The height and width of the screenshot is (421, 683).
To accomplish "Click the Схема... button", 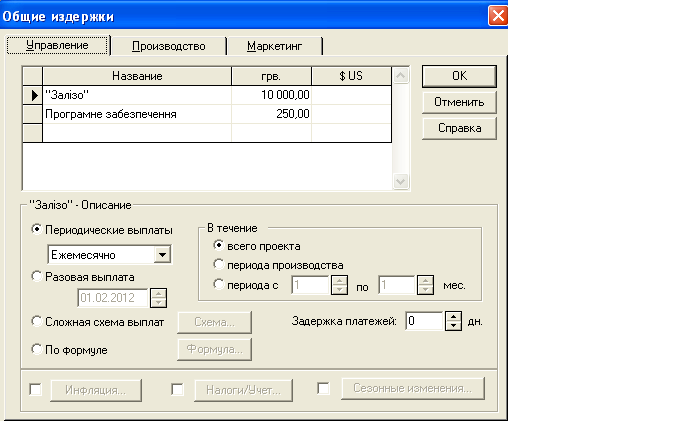I will pyautogui.click(x=214, y=322).
